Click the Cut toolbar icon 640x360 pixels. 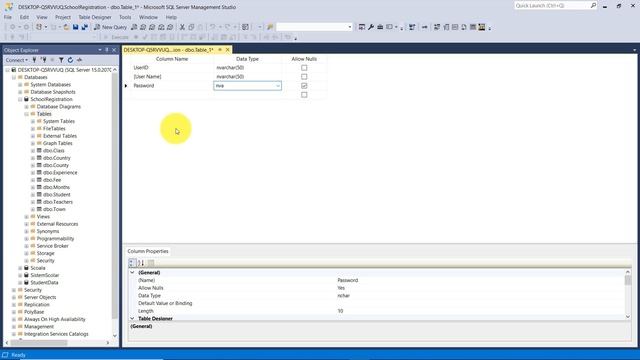[x=182, y=27]
